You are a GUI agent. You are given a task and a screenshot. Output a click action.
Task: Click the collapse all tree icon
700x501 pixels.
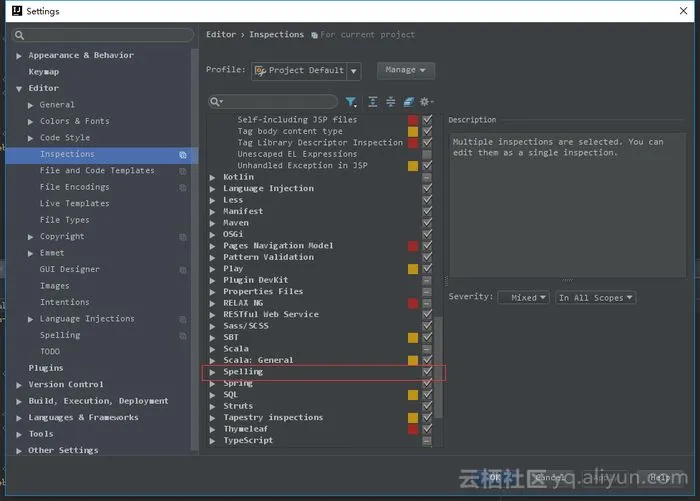391,102
